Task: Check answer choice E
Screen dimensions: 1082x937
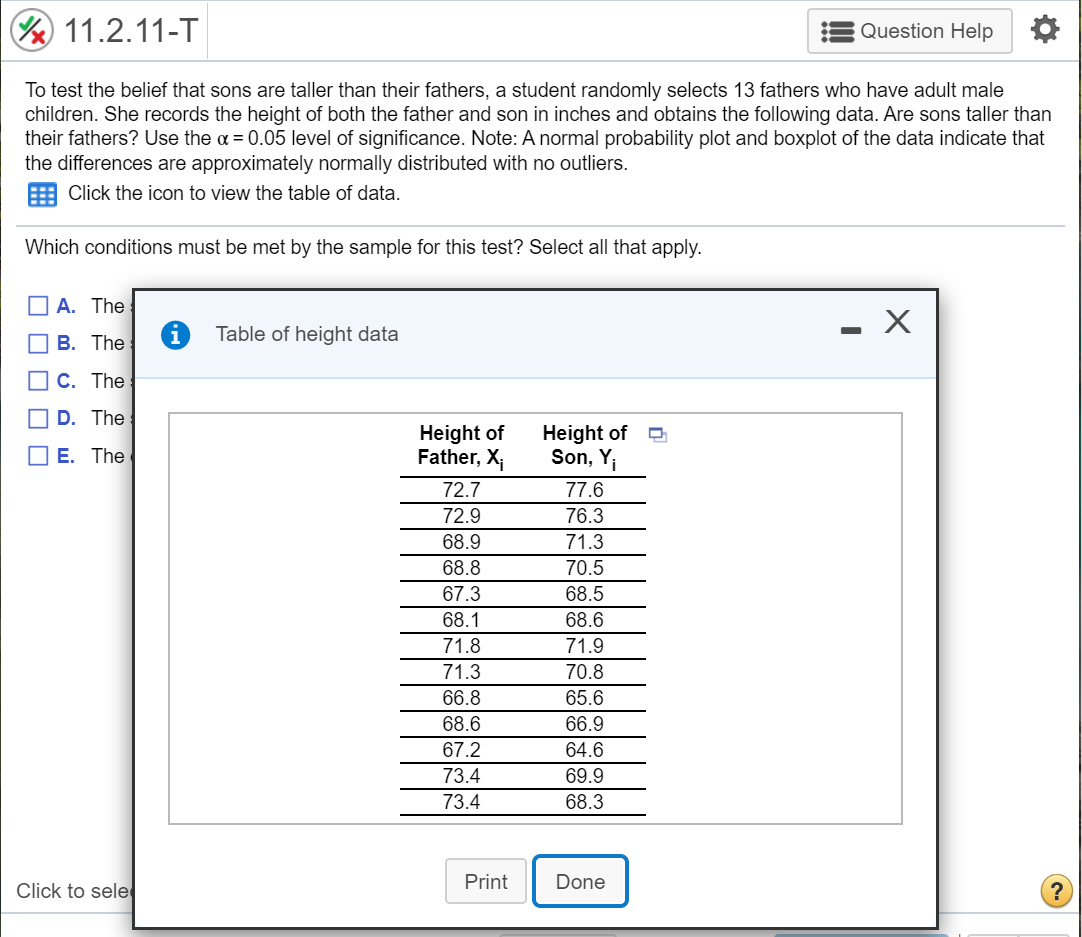Action: pos(38,456)
